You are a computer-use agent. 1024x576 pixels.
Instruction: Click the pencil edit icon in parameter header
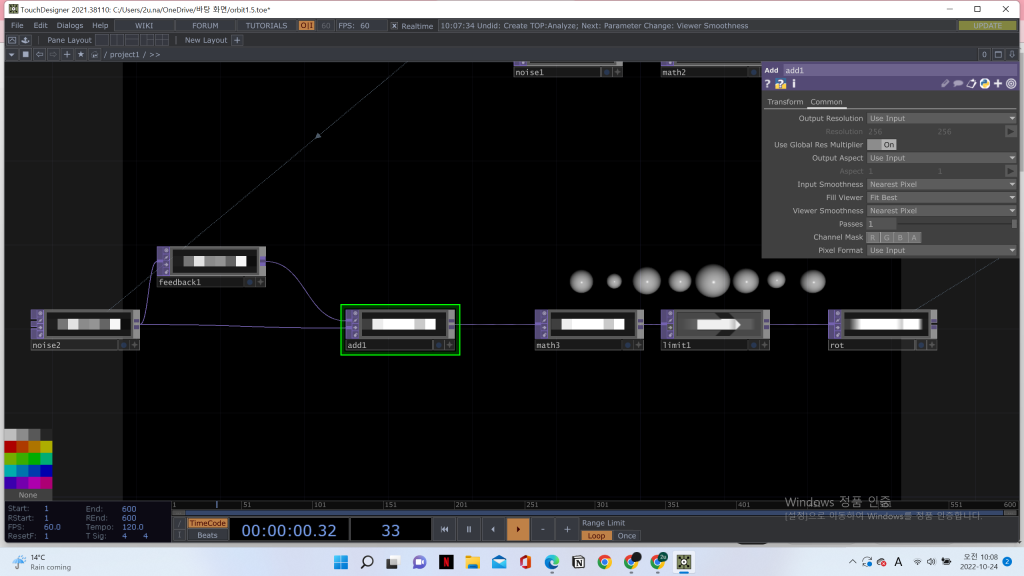coord(945,84)
